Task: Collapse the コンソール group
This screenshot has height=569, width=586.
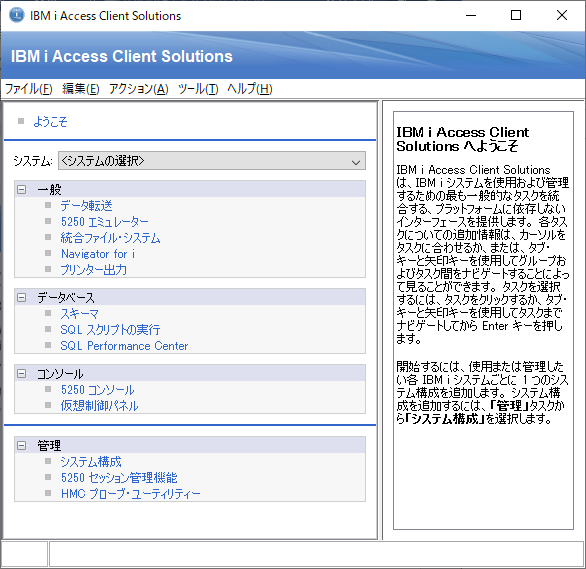Action: pyautogui.click(x=22, y=374)
